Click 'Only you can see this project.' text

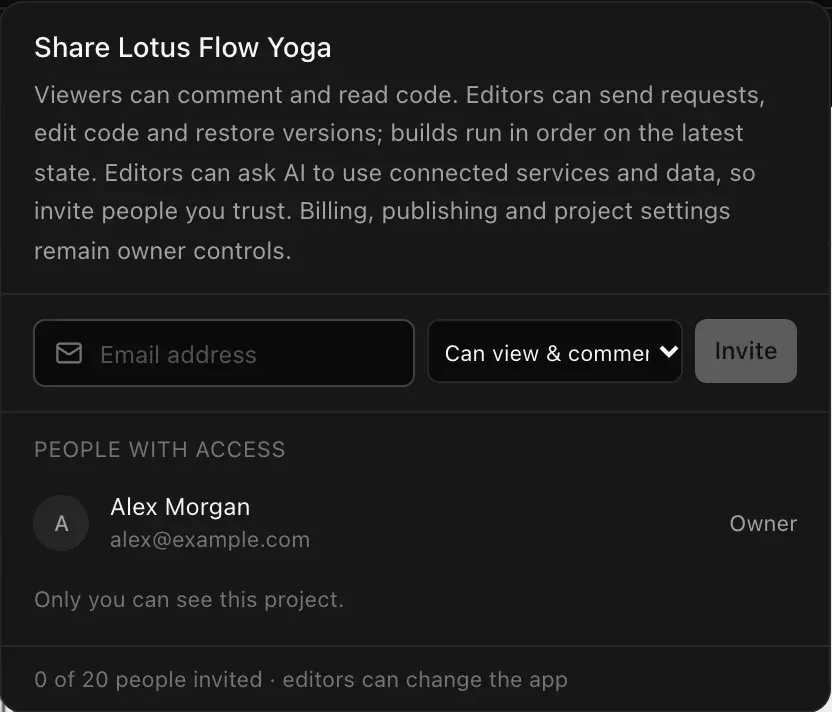(189, 600)
